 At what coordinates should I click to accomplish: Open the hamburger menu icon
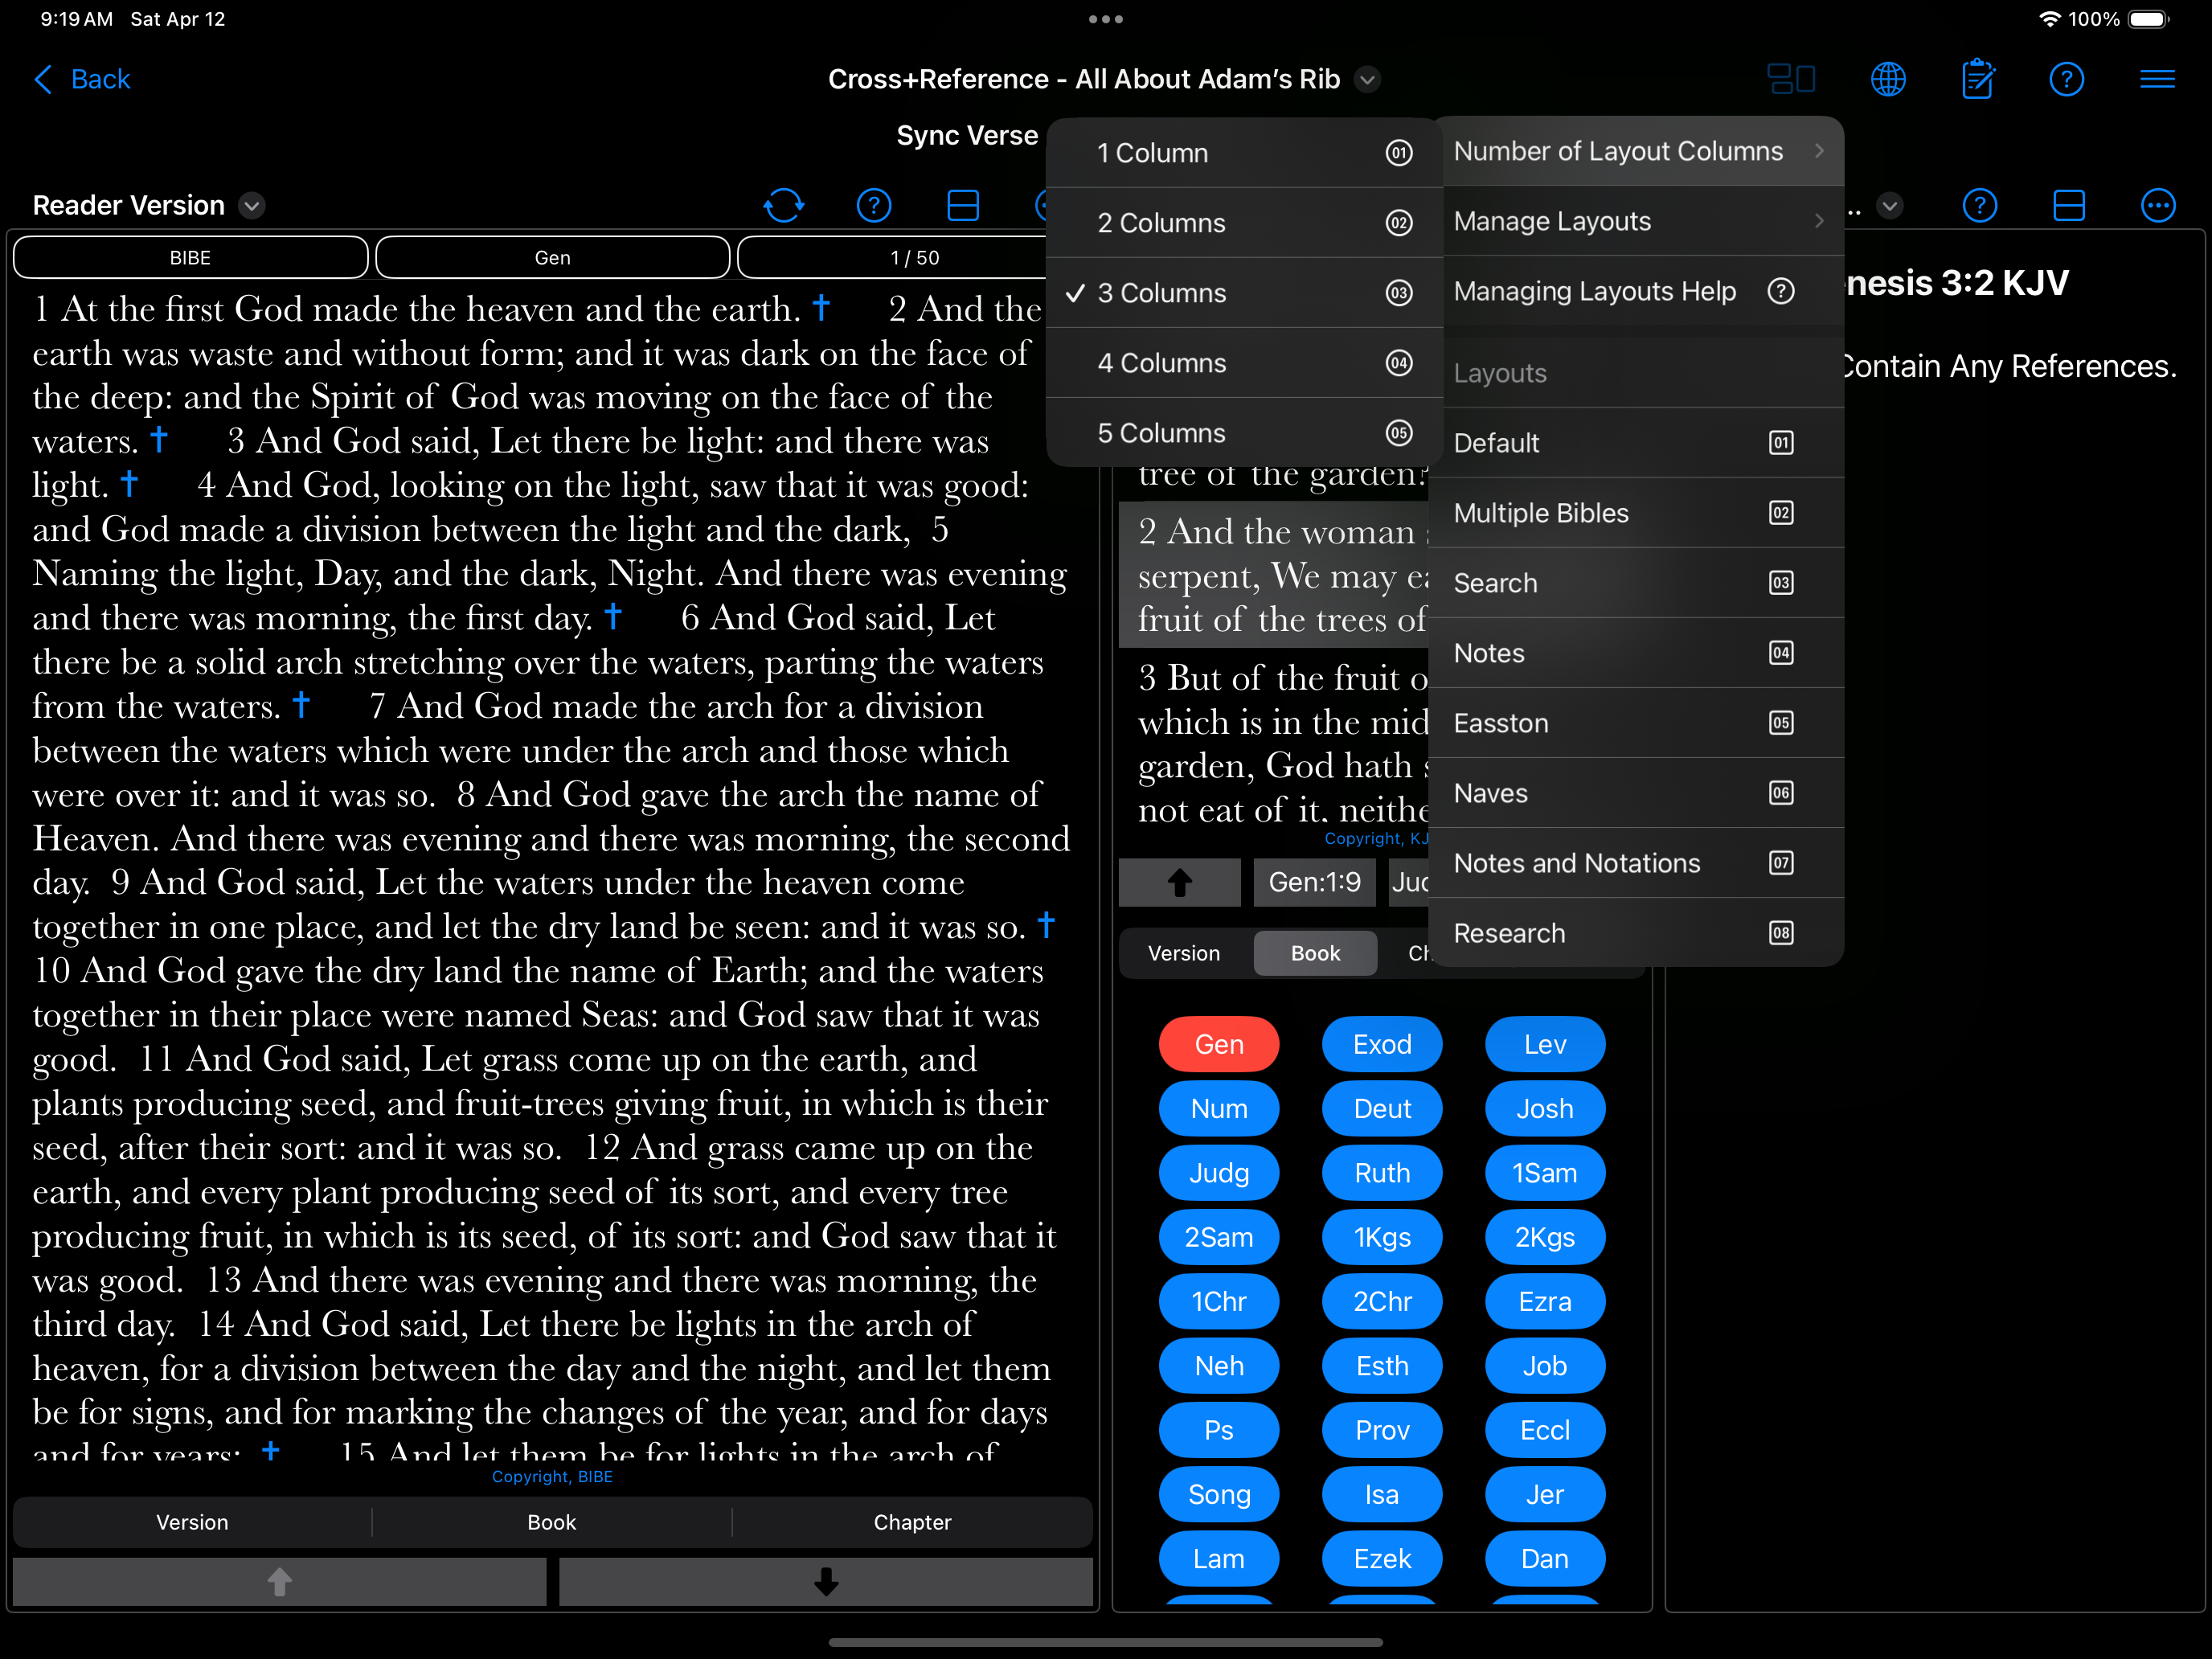point(2157,79)
